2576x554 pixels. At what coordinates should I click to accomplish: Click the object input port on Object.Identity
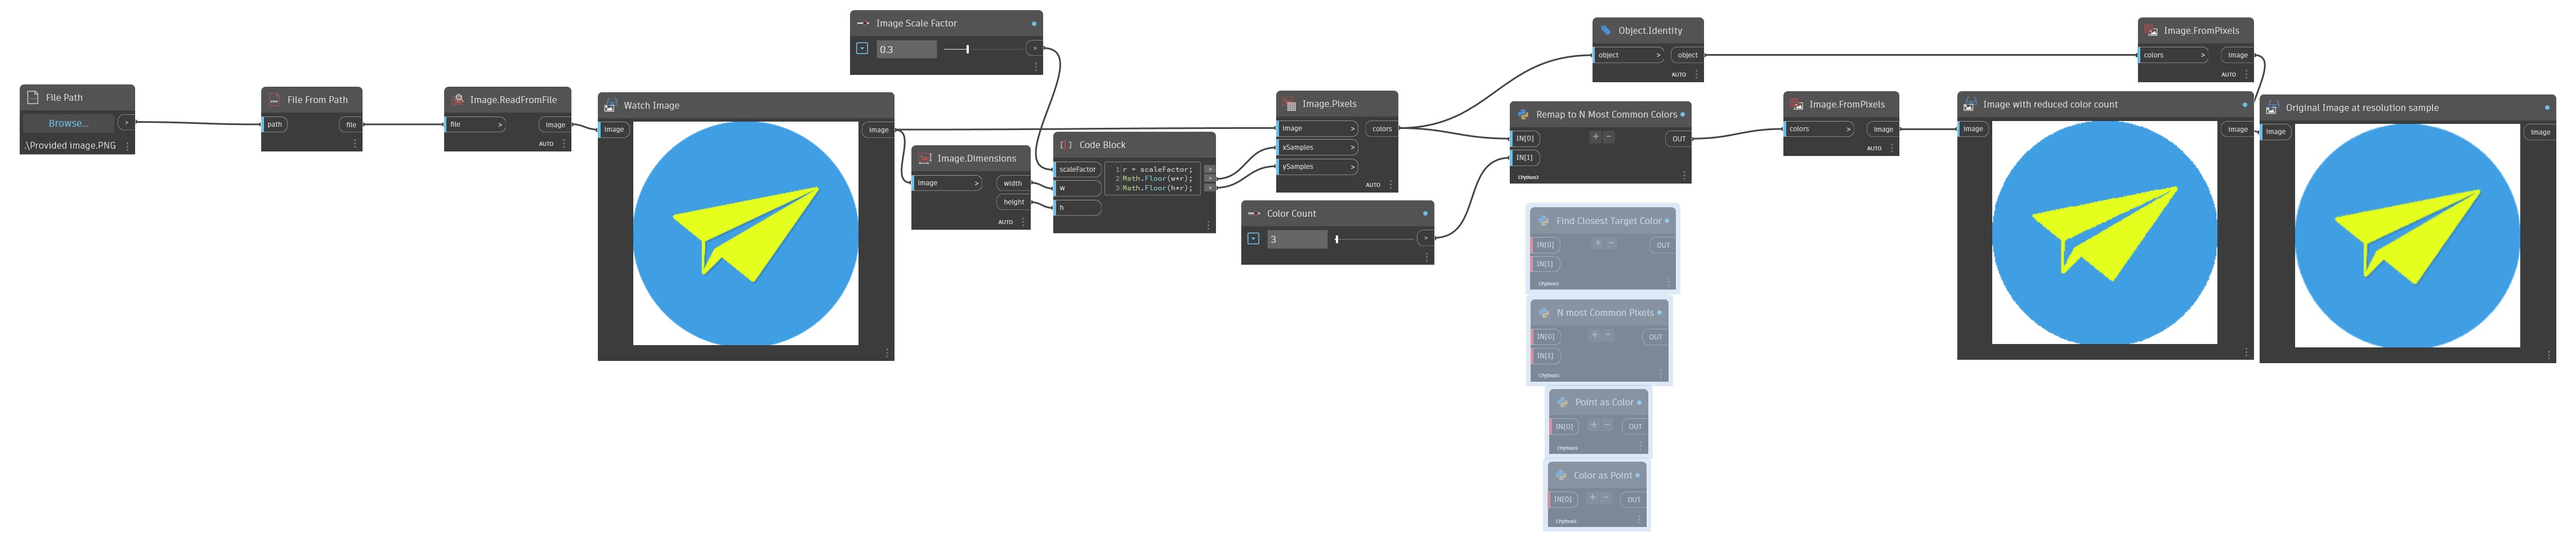[x=1629, y=55]
